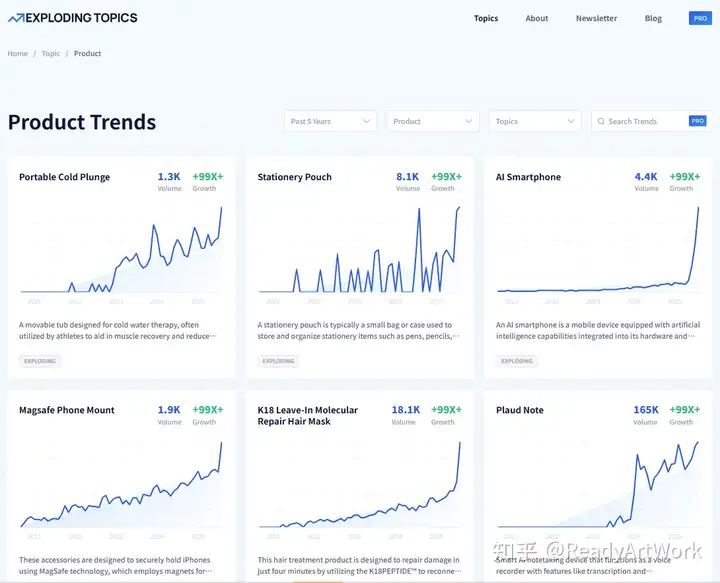Screen dimensions: 720x583
Task: Click +99X+ growth on Portable Cold Plunge
Action: 208,177
